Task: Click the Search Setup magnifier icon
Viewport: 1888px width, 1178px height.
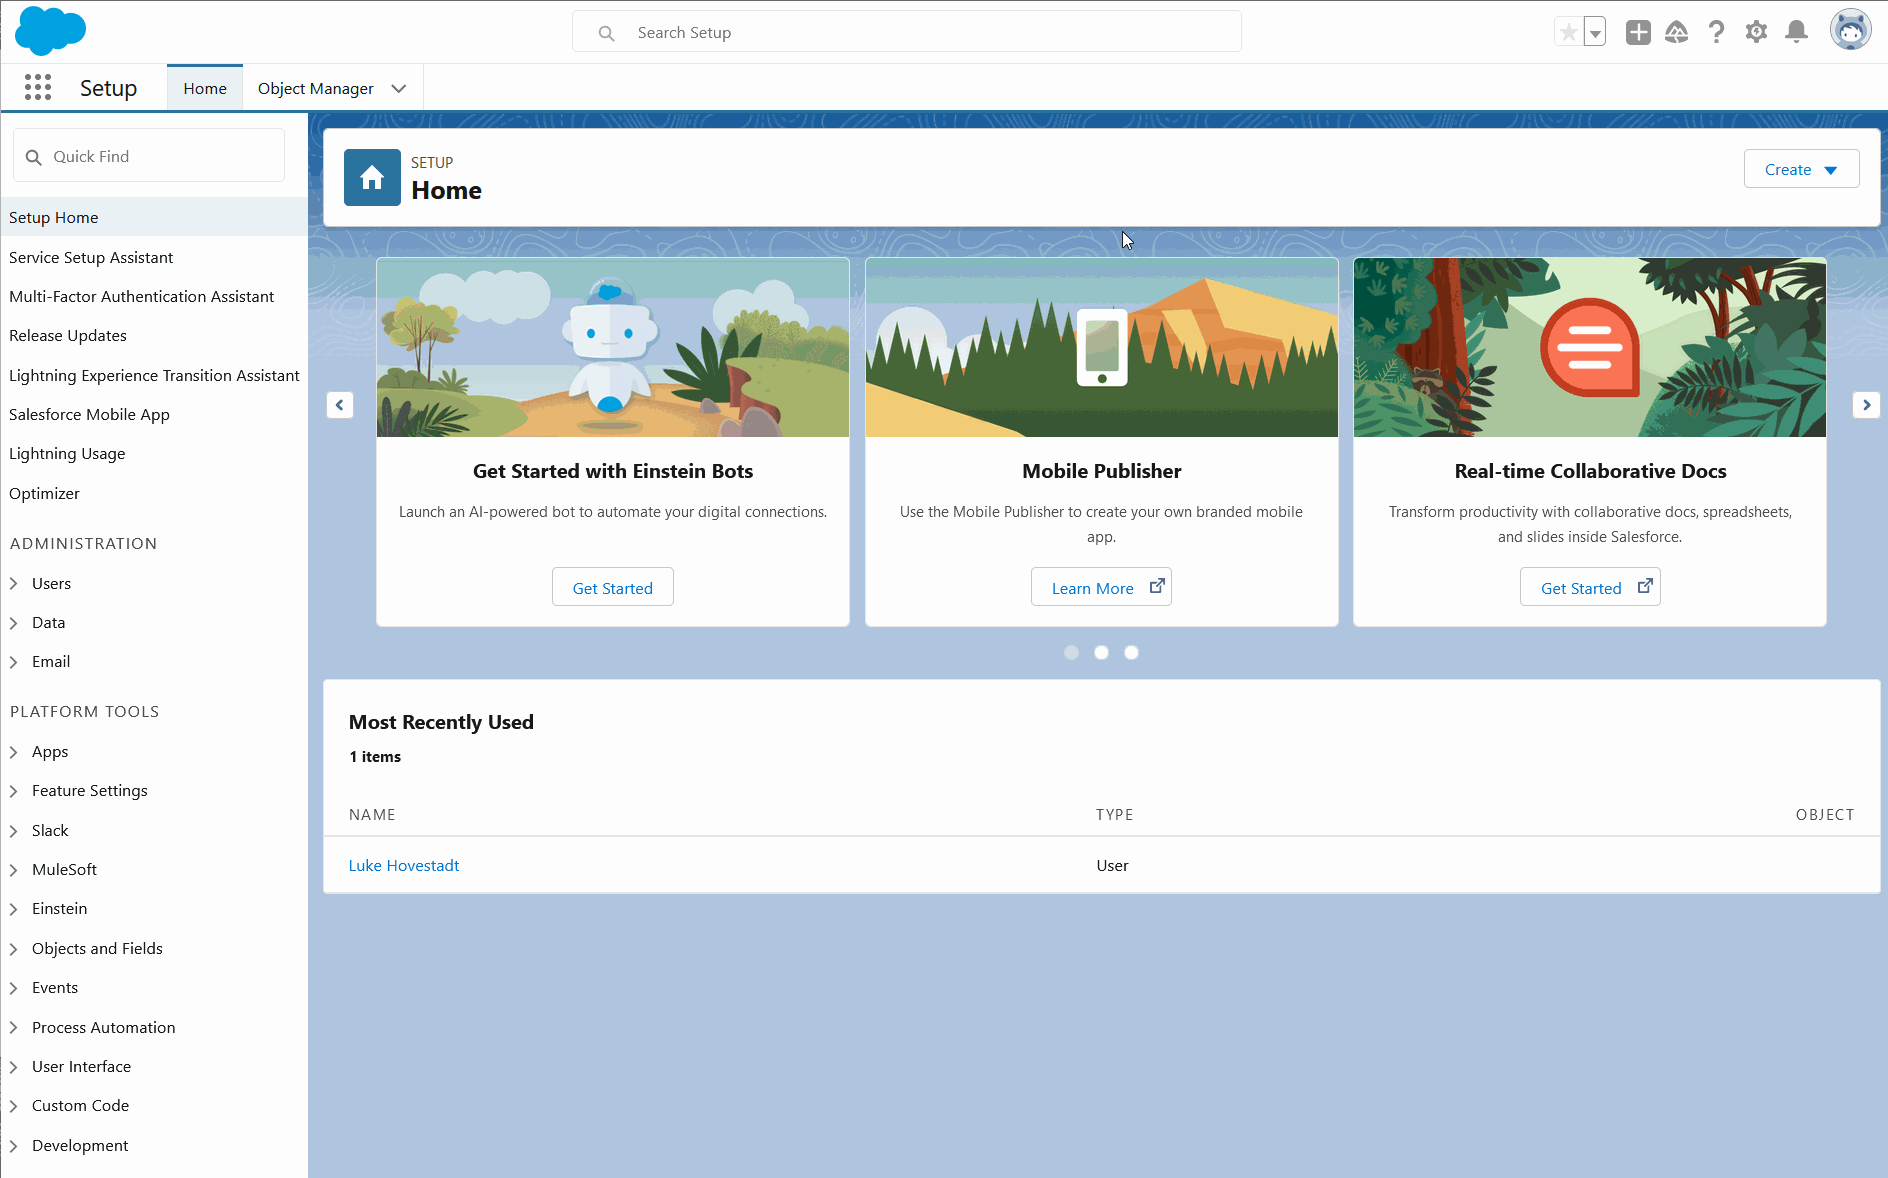Action: coord(606,33)
